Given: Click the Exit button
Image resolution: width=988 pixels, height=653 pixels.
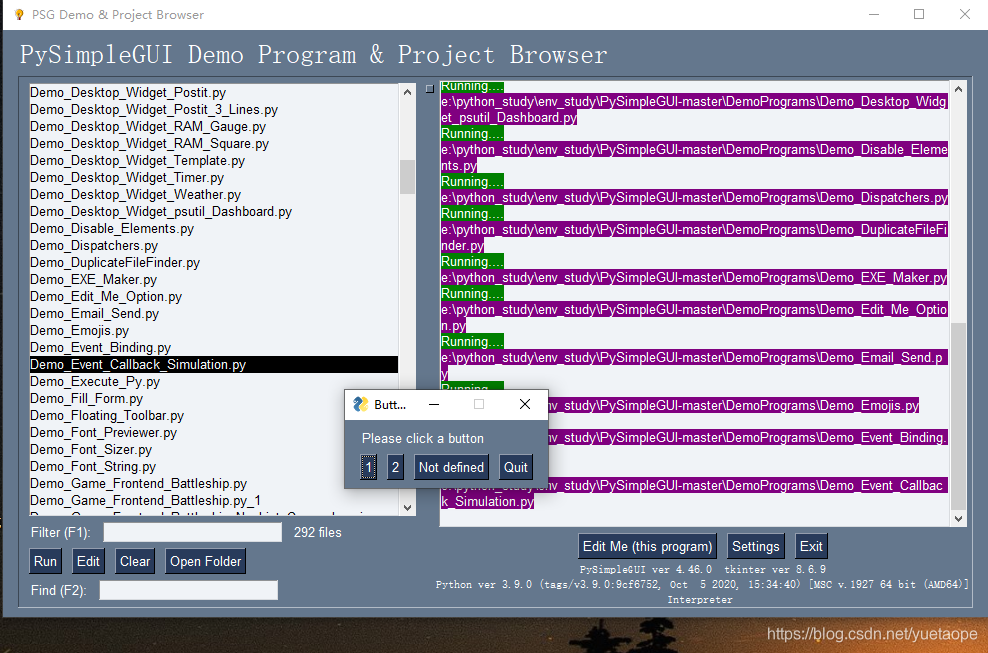Looking at the screenshot, I should (811, 546).
